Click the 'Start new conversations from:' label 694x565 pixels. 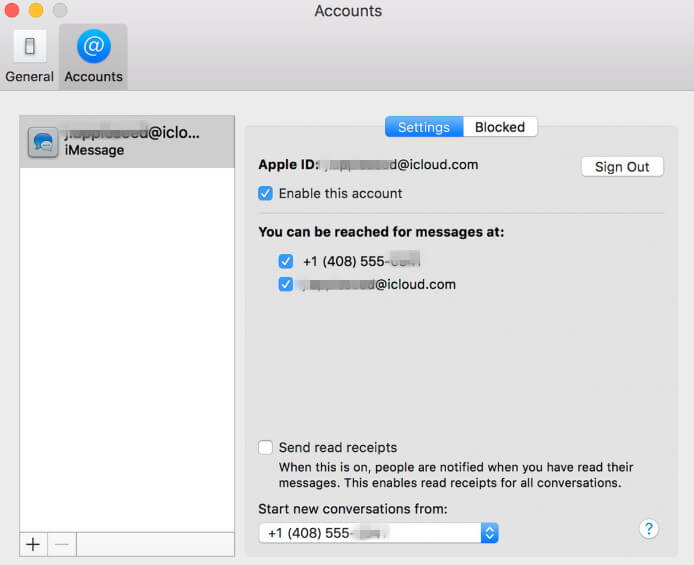tap(353, 509)
